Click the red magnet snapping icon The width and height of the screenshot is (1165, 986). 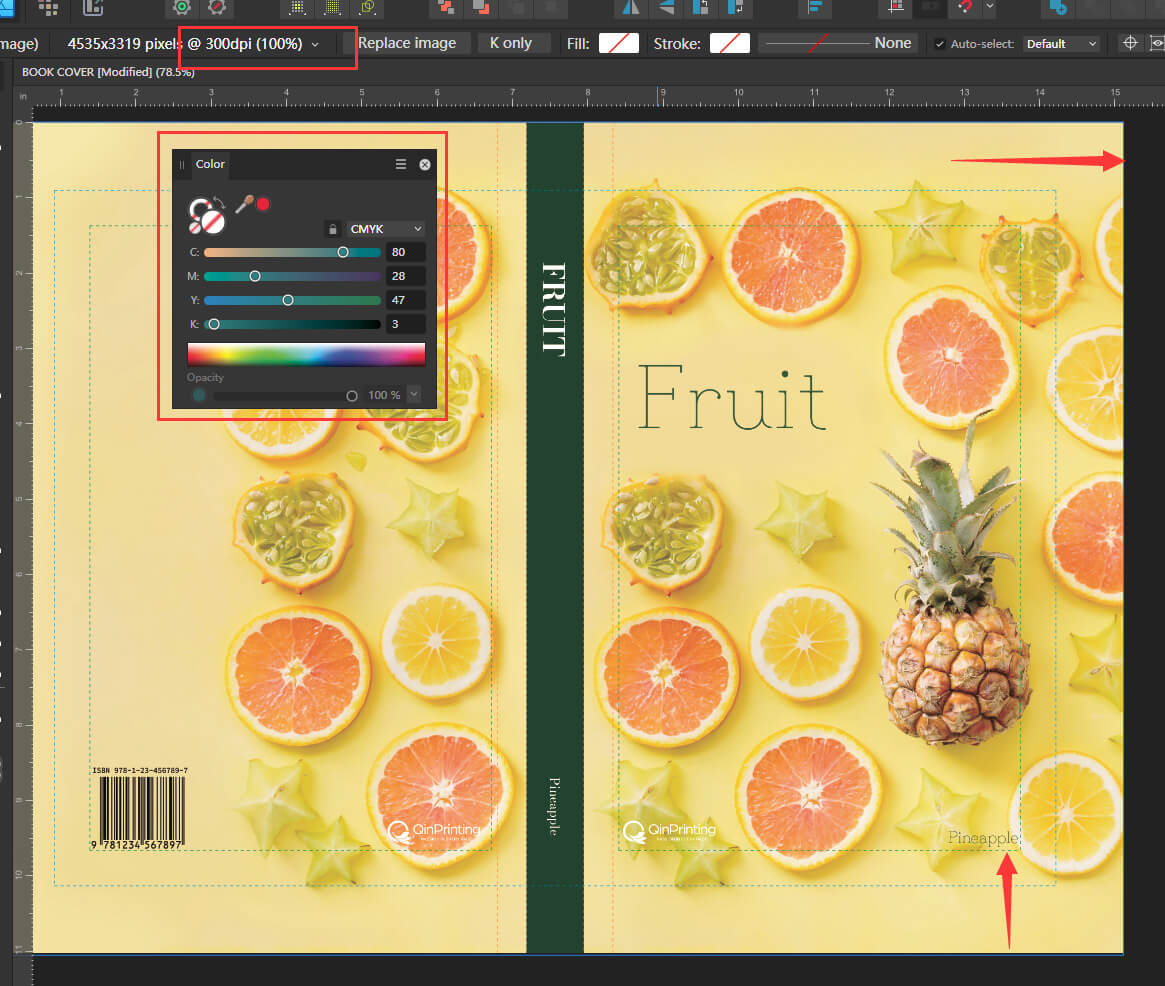click(x=964, y=8)
